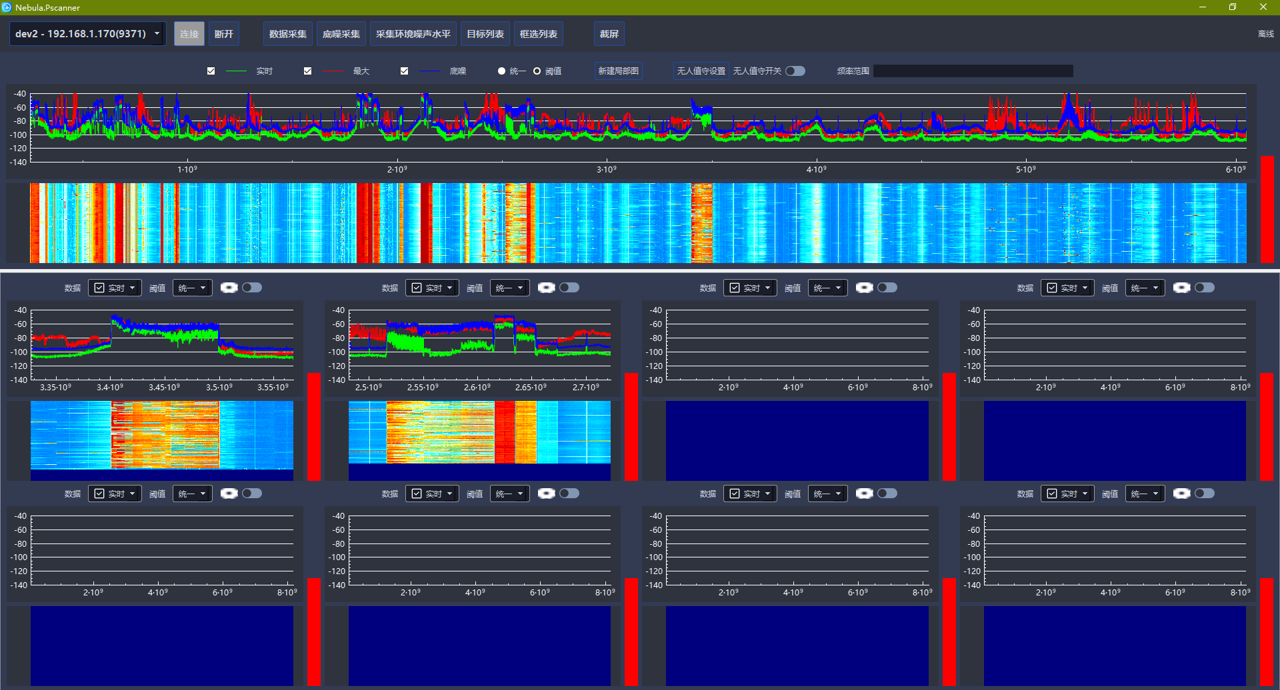Click the red vertical bar beside the main waterfall
The width and height of the screenshot is (1280, 690).
pyautogui.click(x=1266, y=208)
